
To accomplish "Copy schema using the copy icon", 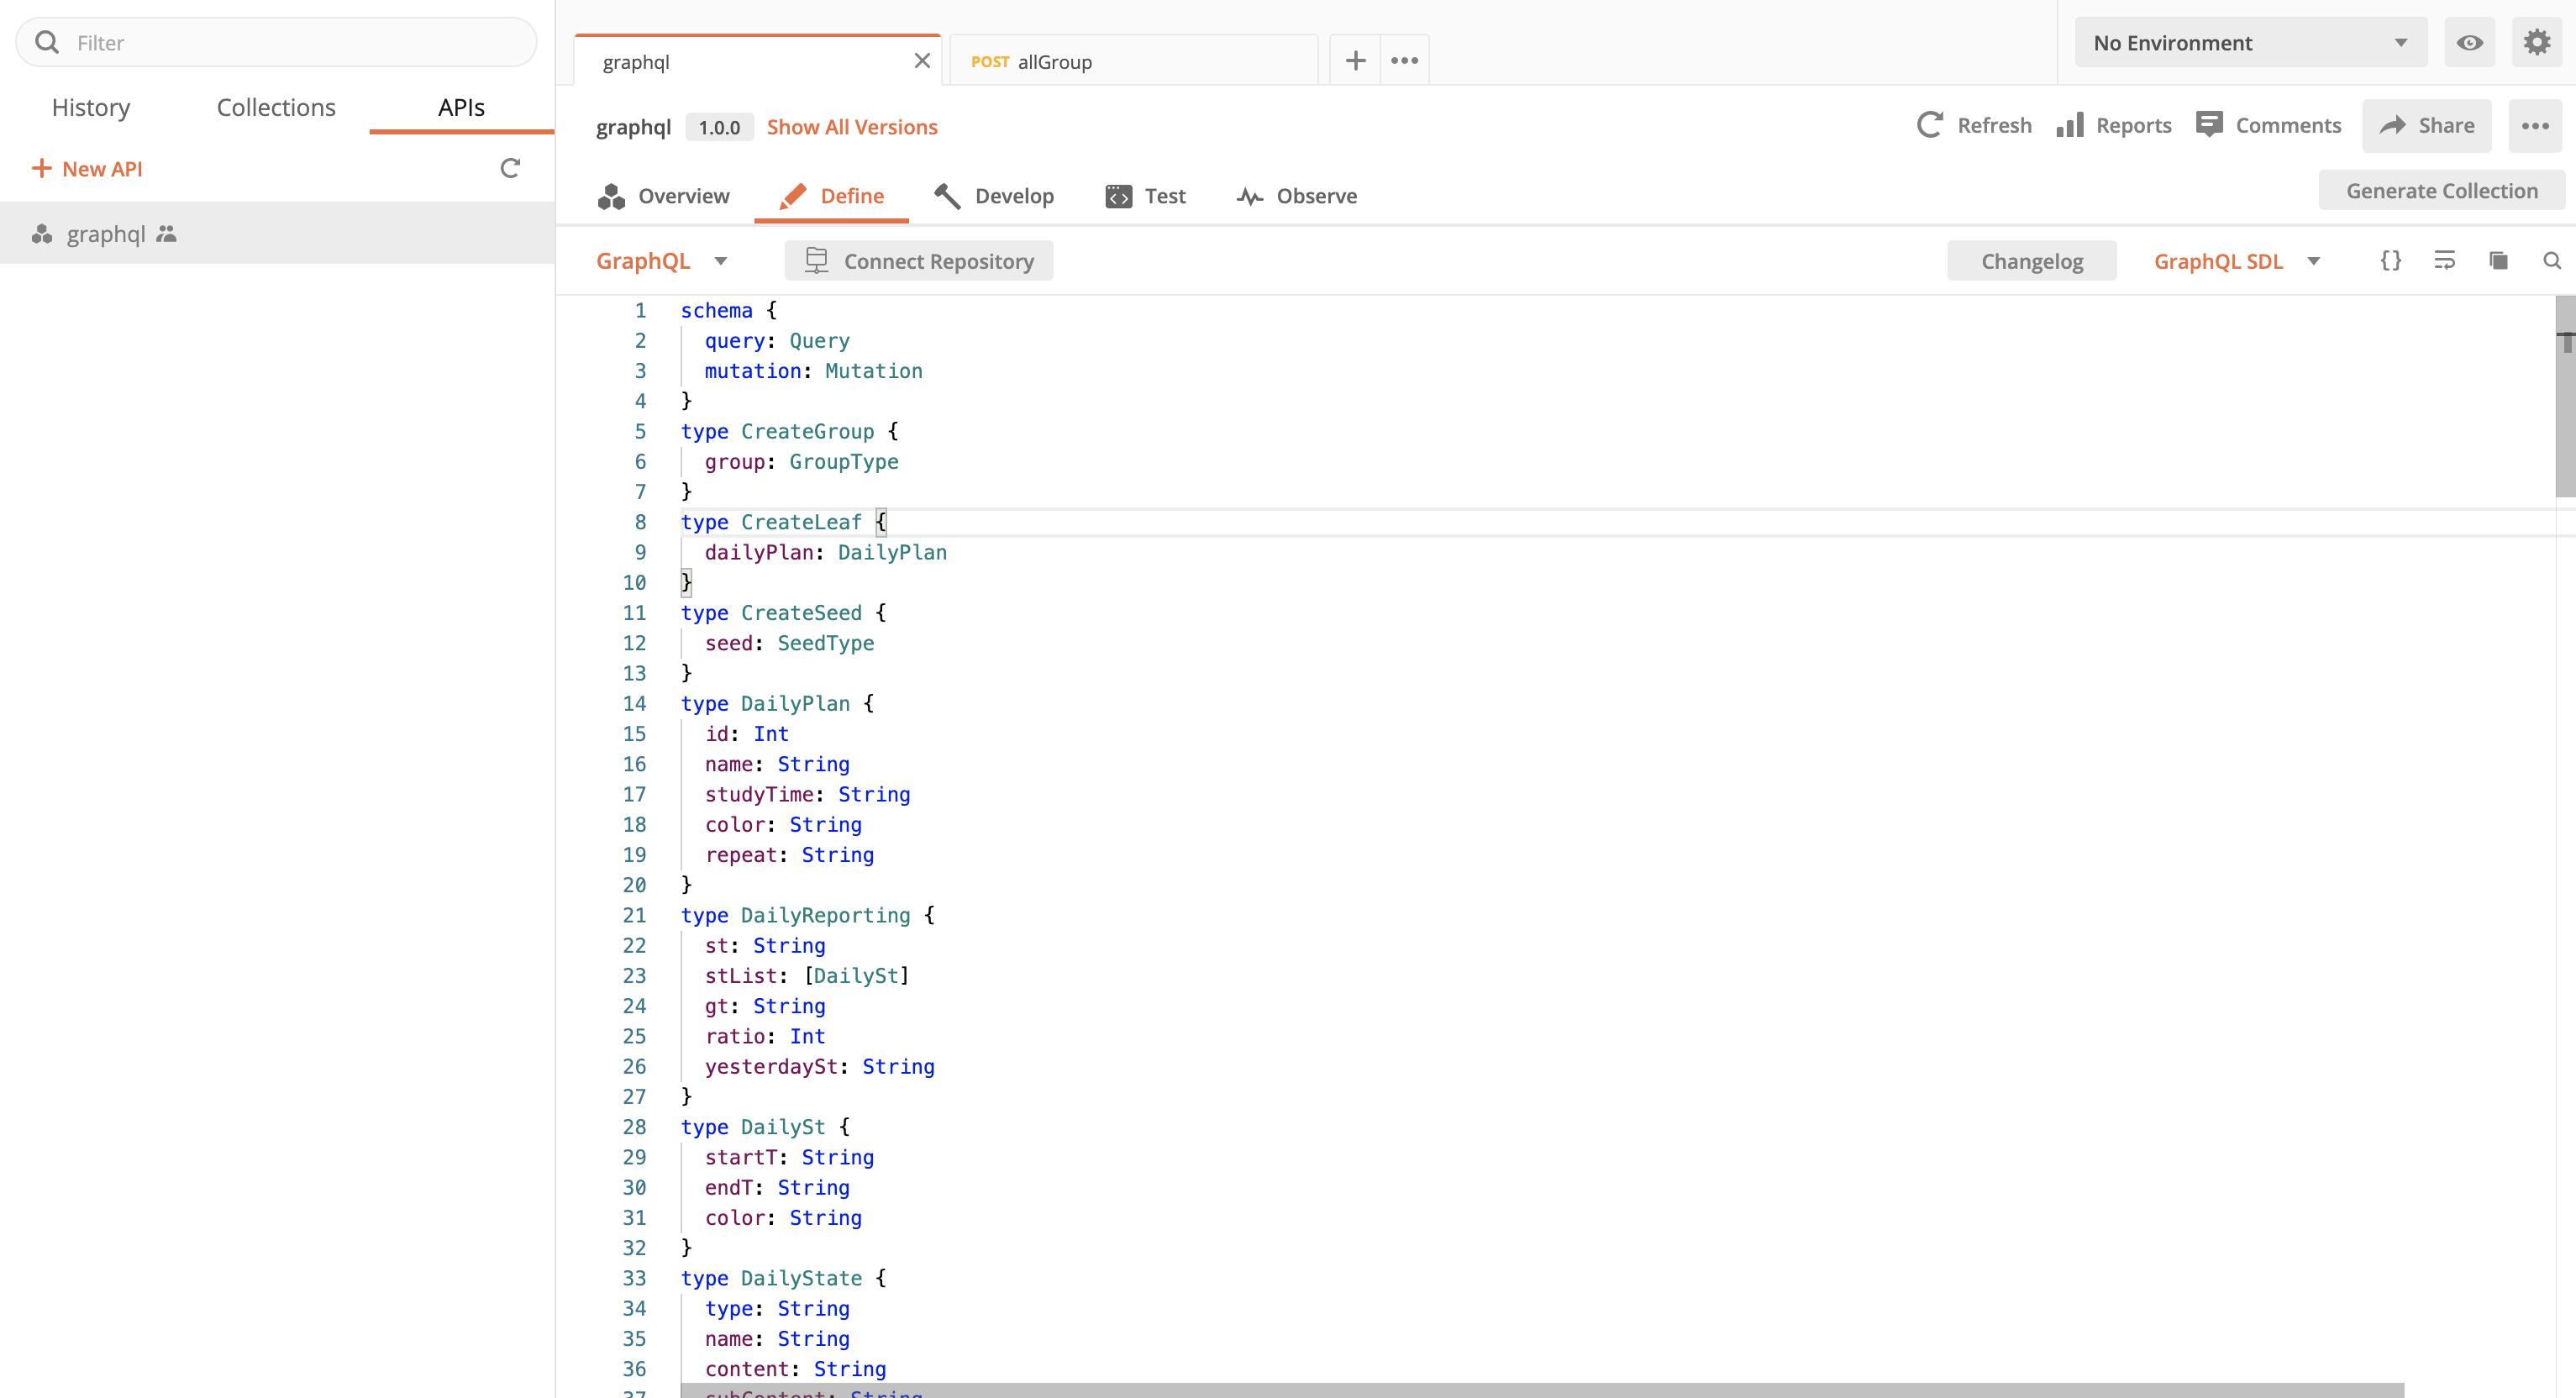I will coord(2498,261).
